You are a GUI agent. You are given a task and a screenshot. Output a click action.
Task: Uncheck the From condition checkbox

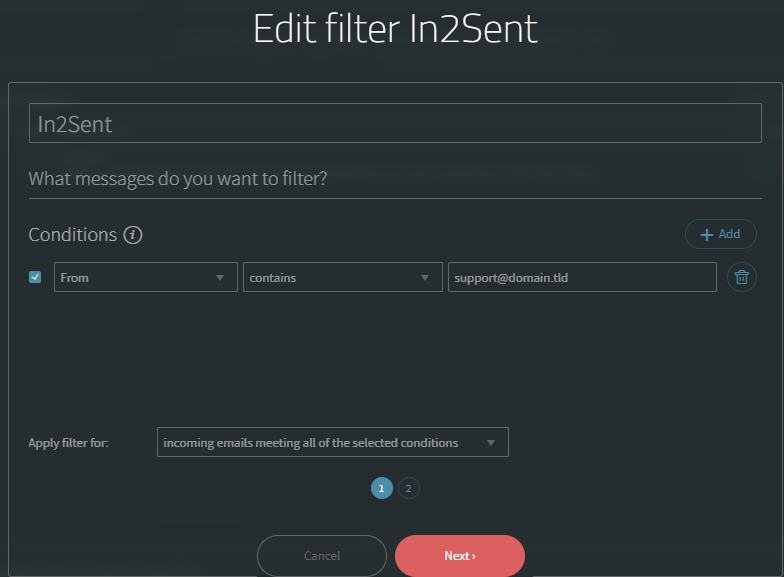[35, 277]
